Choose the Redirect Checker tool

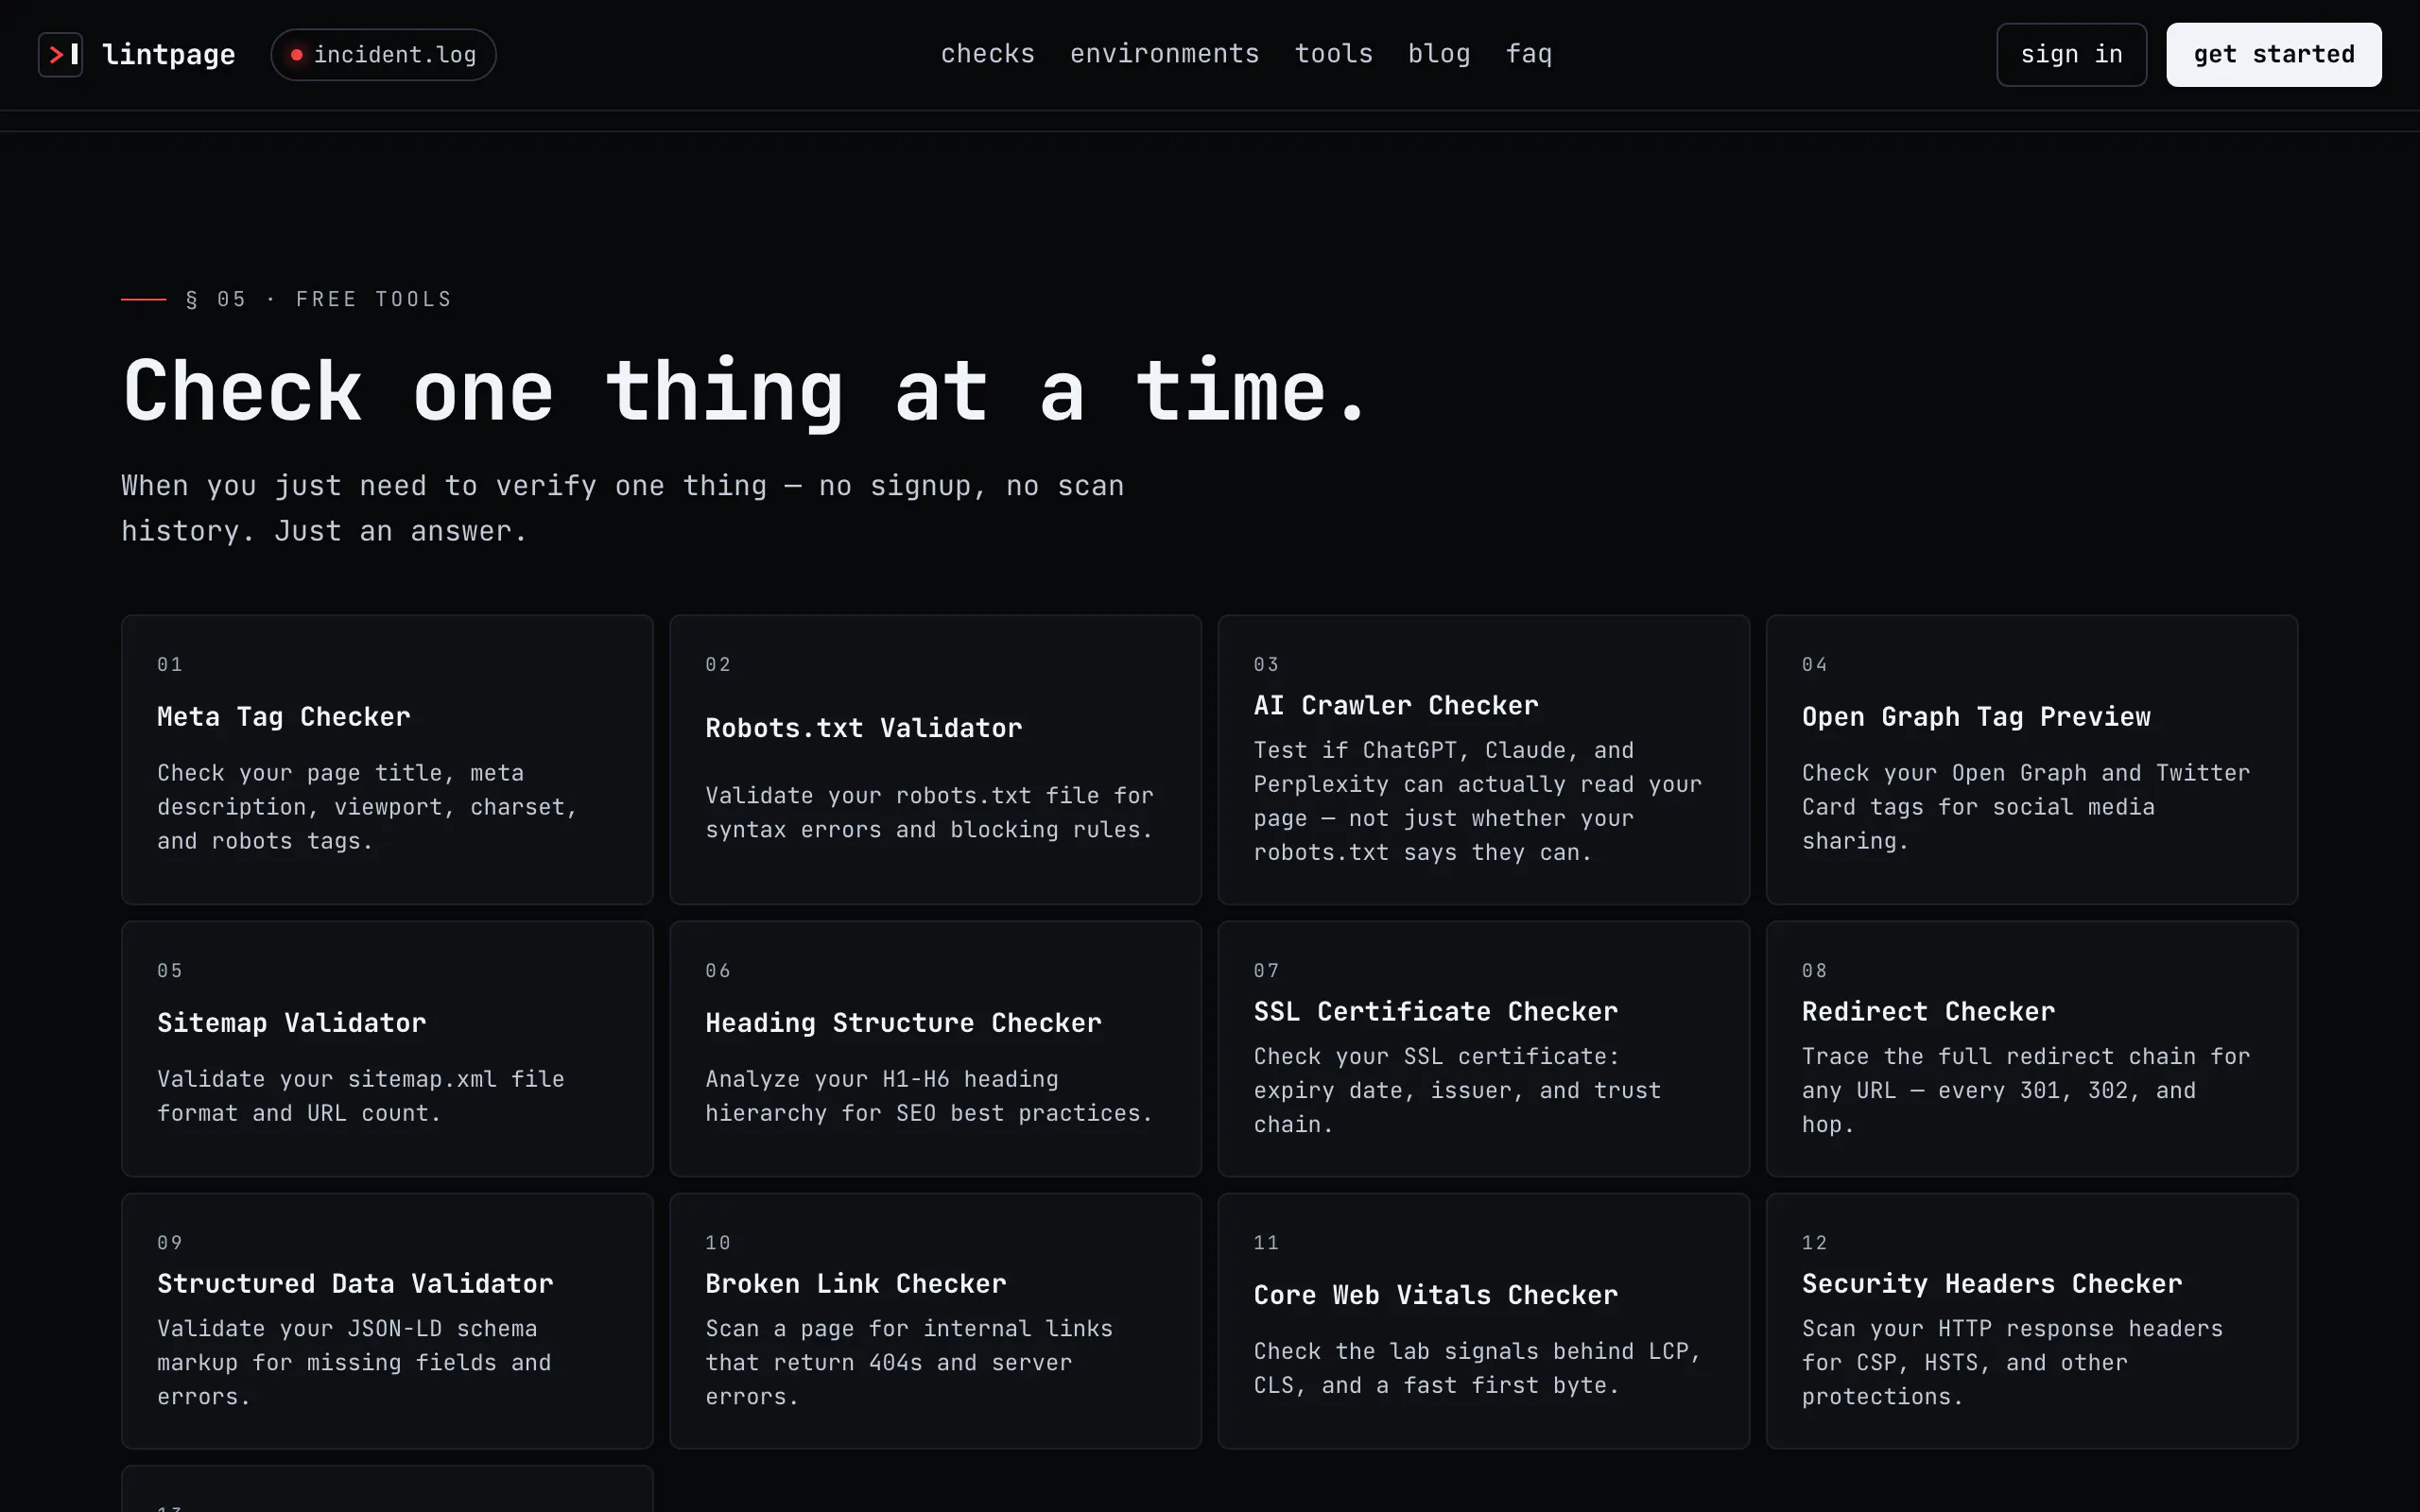[2031, 1048]
